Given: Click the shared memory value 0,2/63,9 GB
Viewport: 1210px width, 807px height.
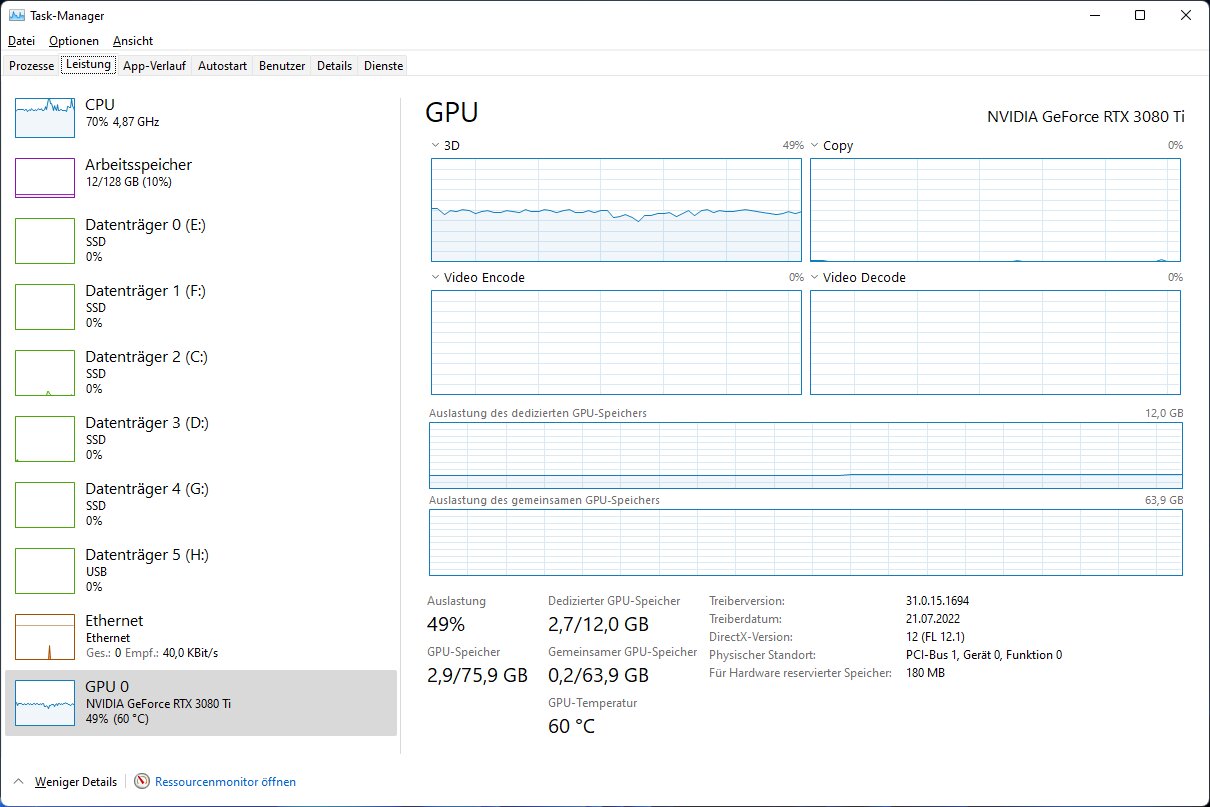Looking at the screenshot, I should click(598, 675).
